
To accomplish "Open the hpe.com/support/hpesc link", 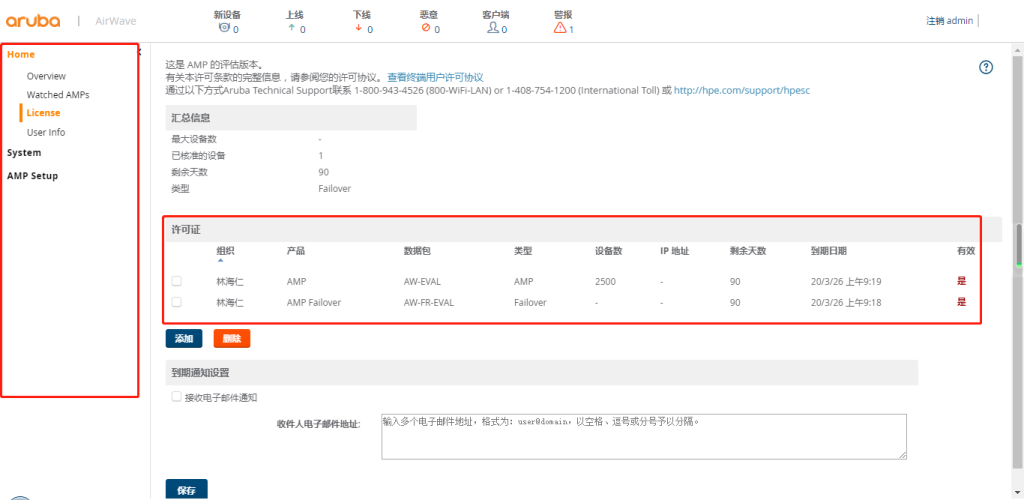I will point(742,90).
